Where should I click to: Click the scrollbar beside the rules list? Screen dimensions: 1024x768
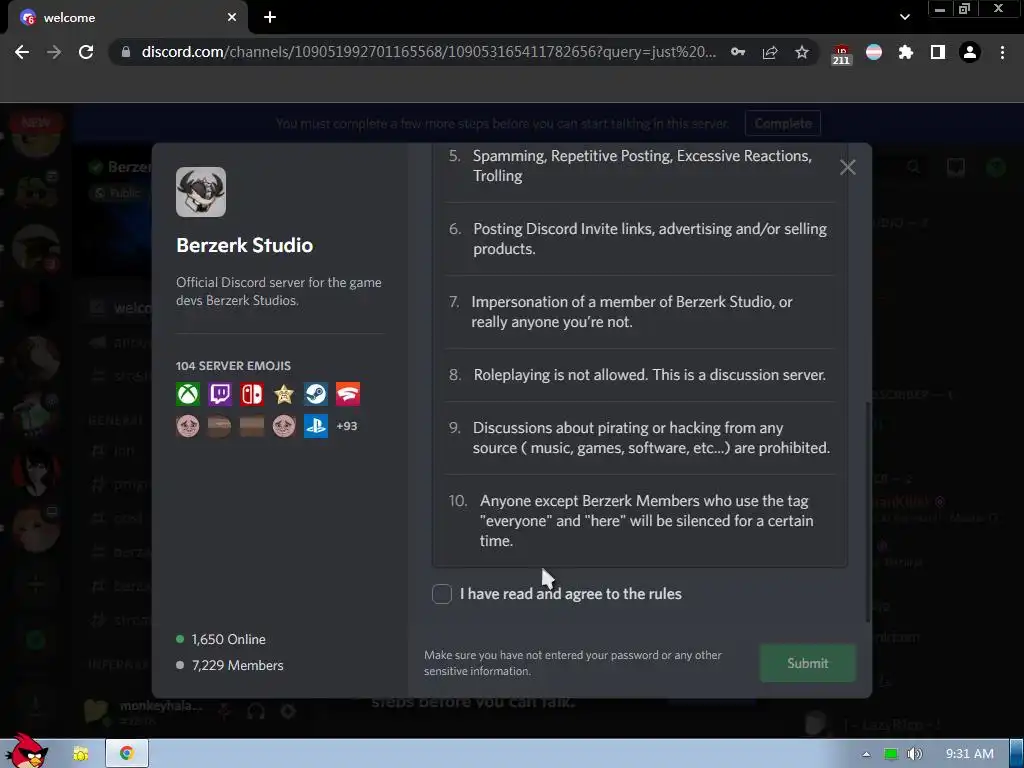click(868, 511)
